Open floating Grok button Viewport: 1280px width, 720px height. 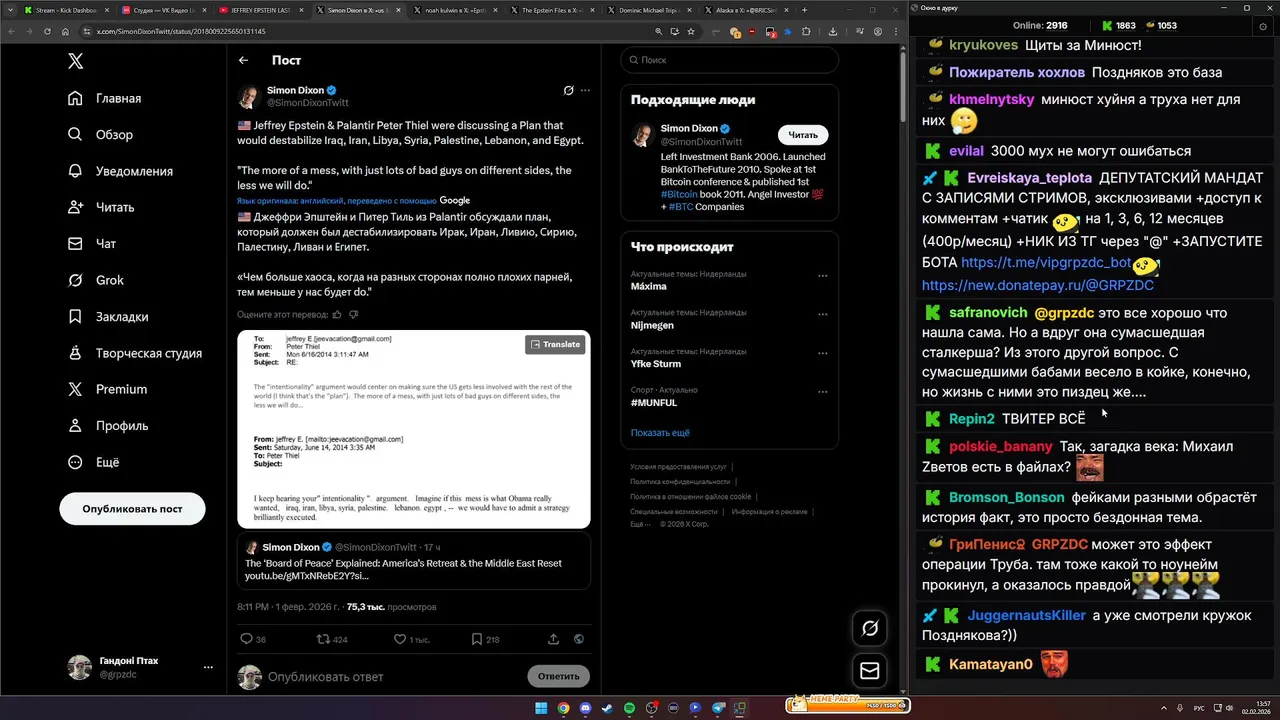(x=870, y=628)
